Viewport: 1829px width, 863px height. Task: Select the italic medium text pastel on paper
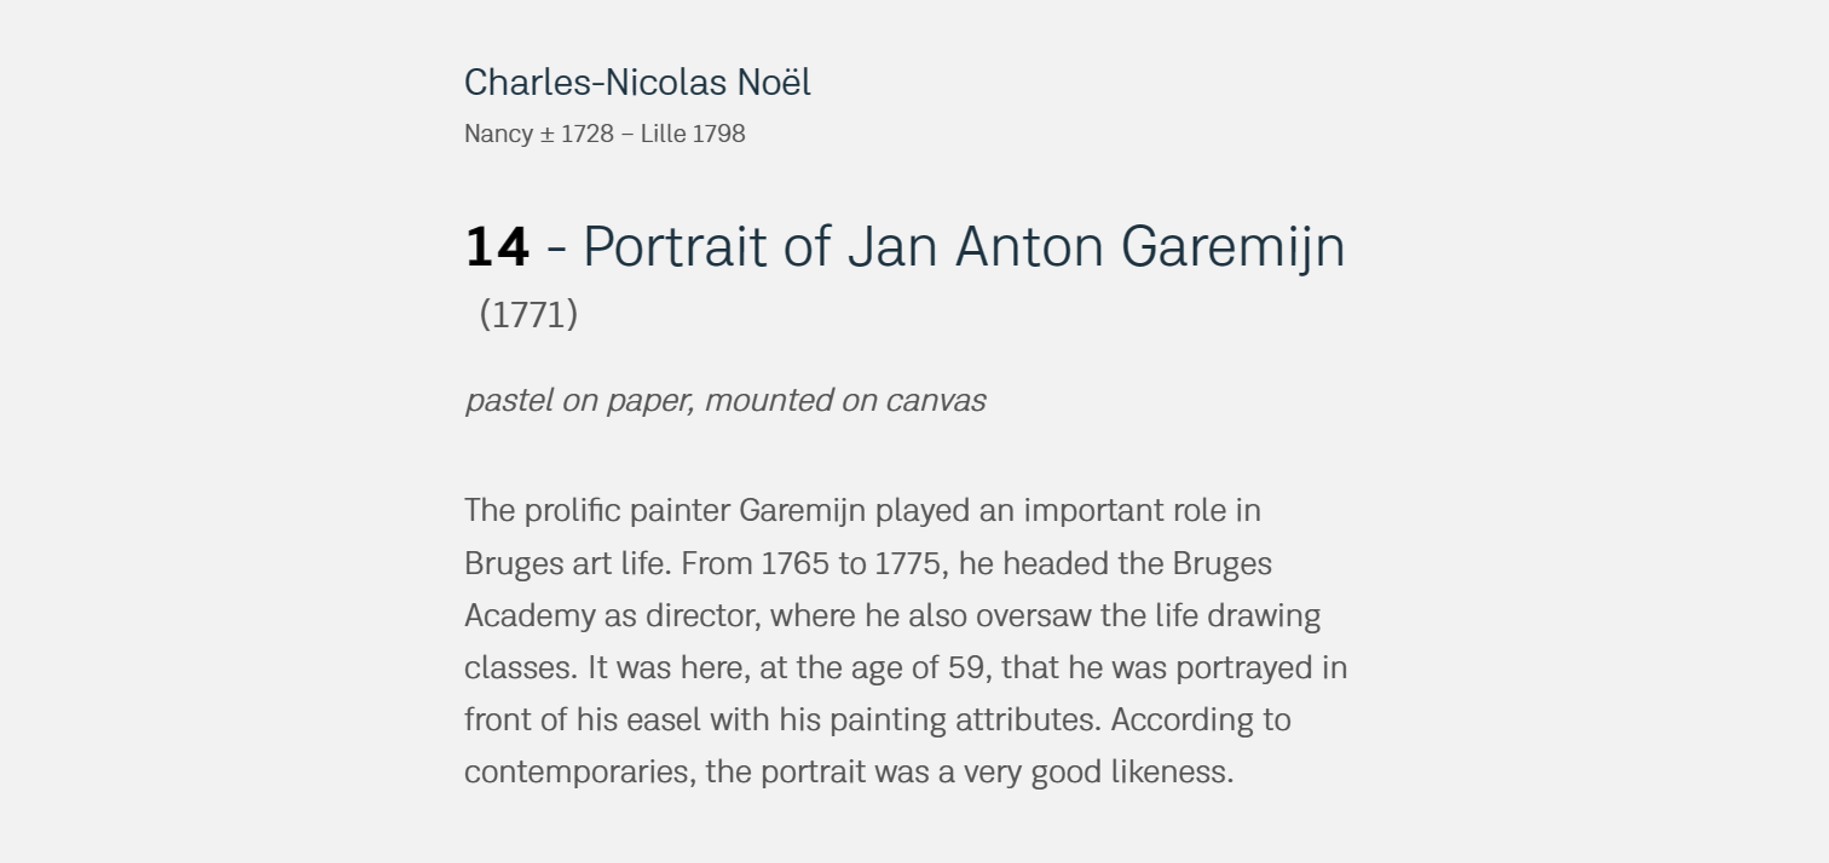[579, 400]
